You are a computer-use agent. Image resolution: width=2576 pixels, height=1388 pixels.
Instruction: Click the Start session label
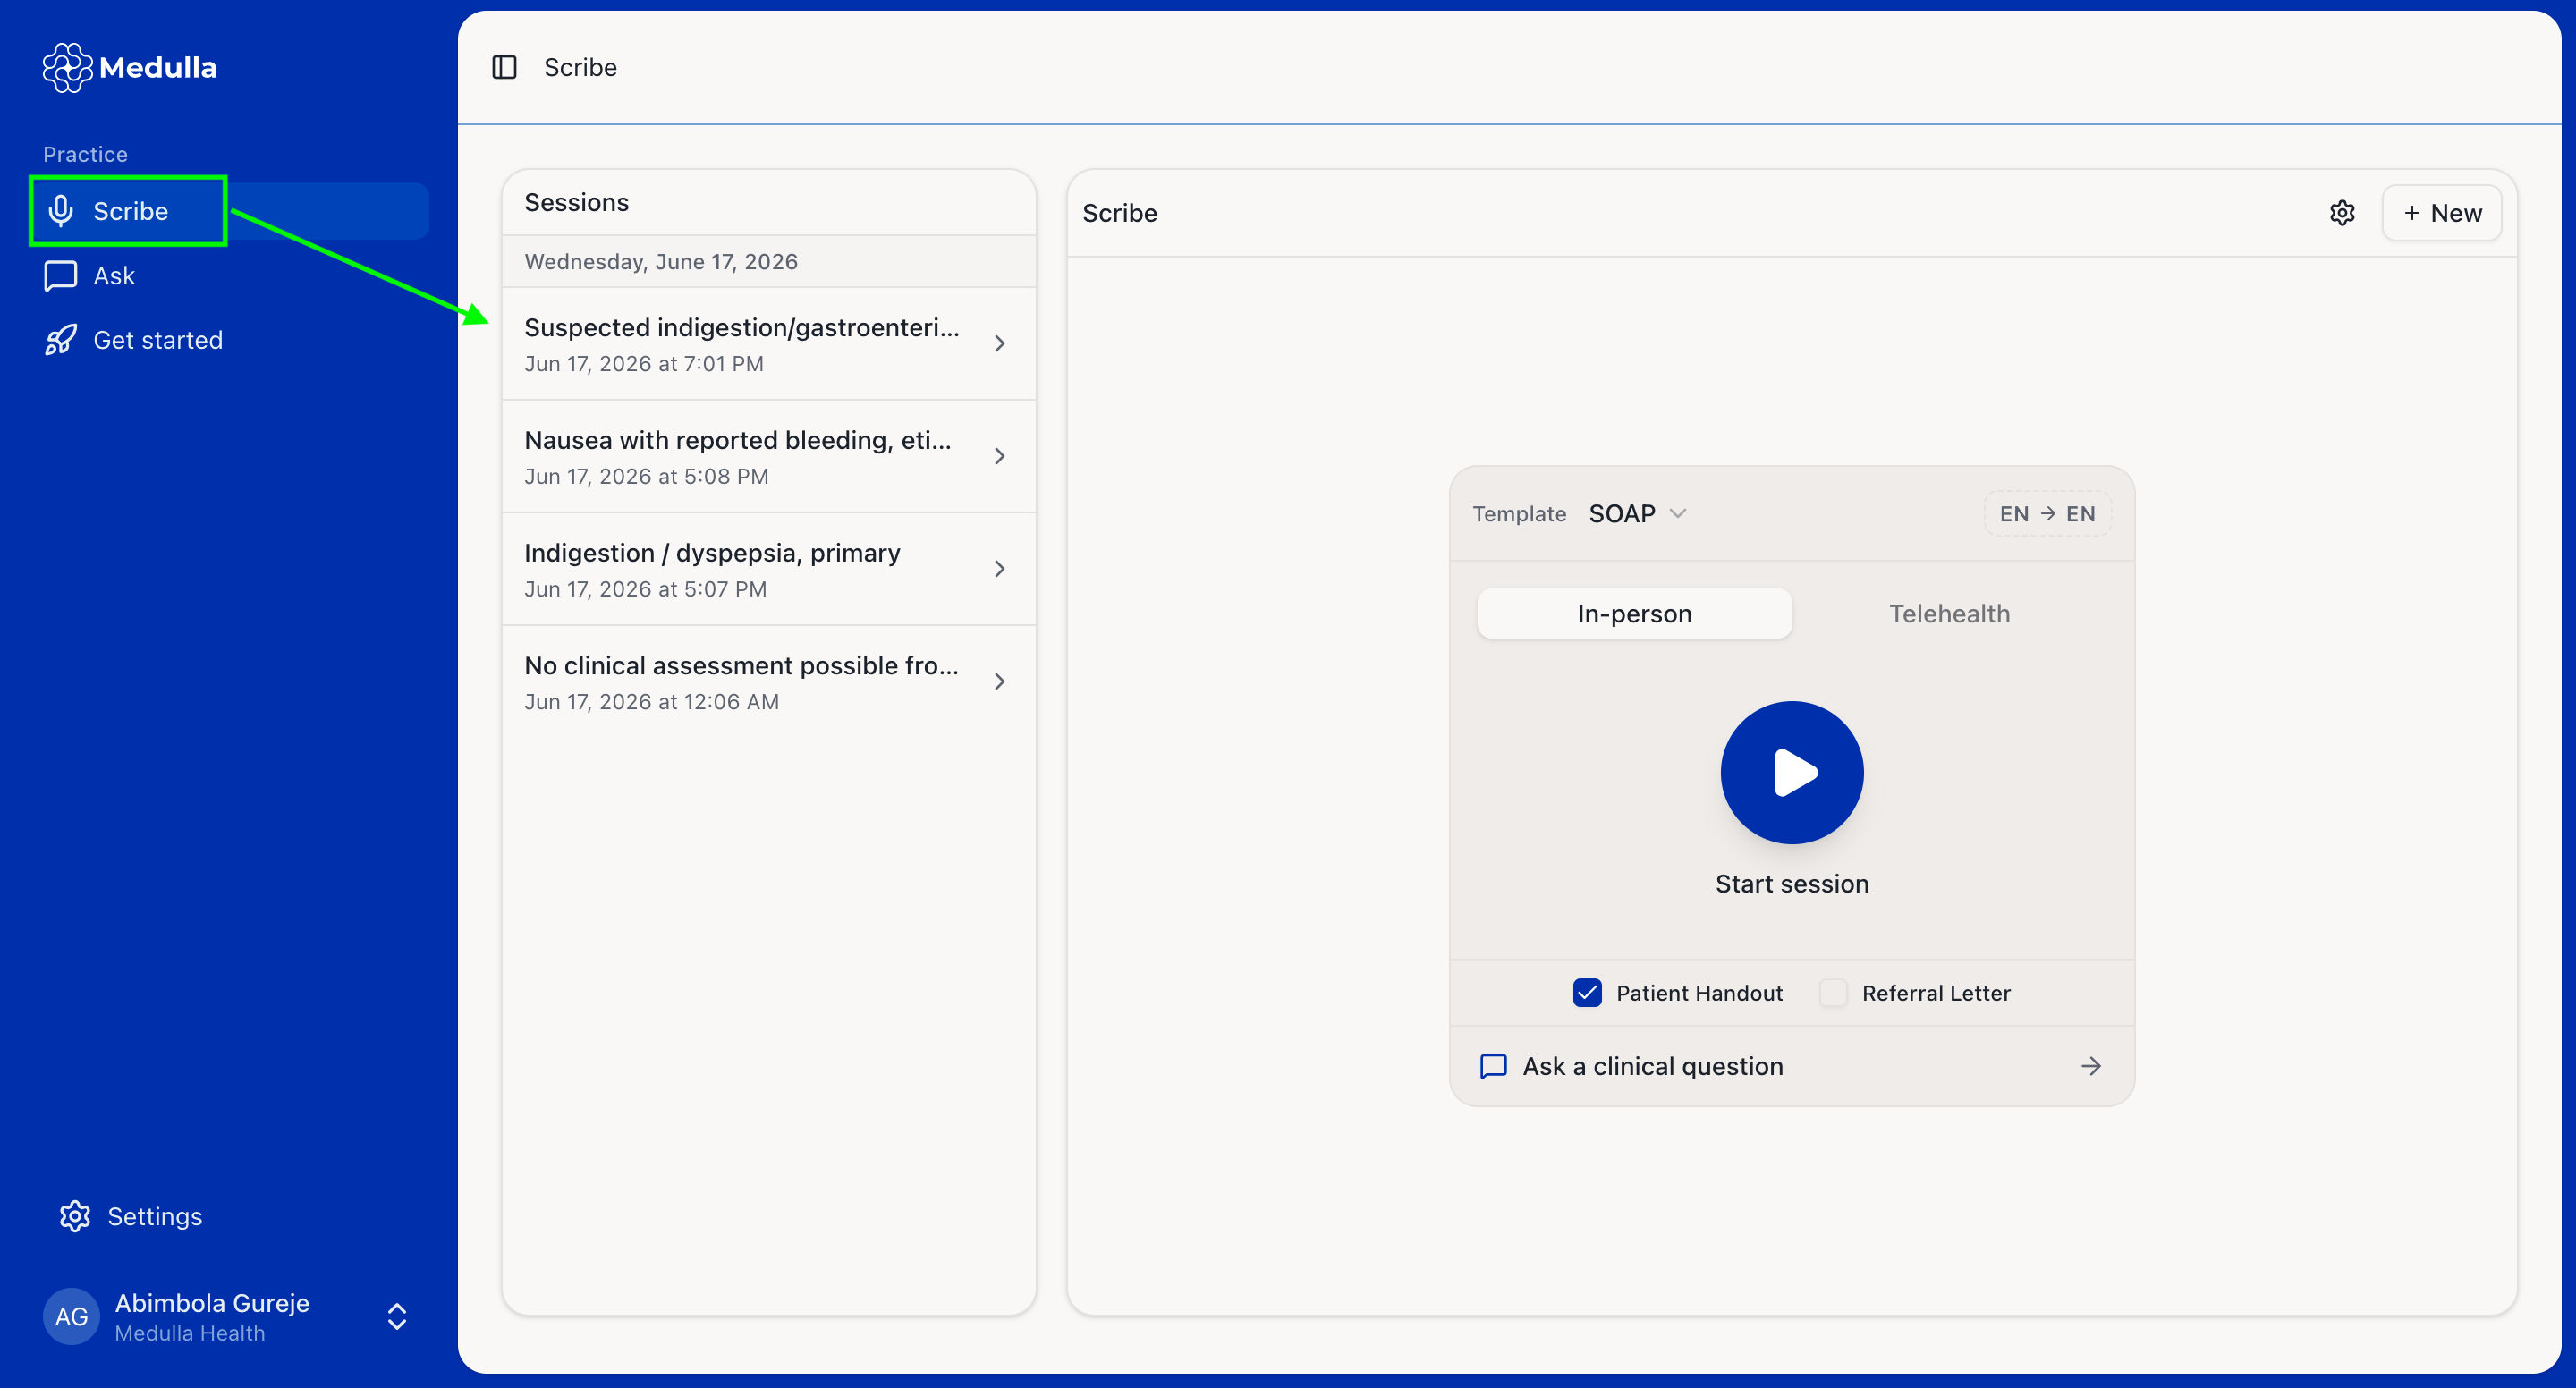[1791, 883]
